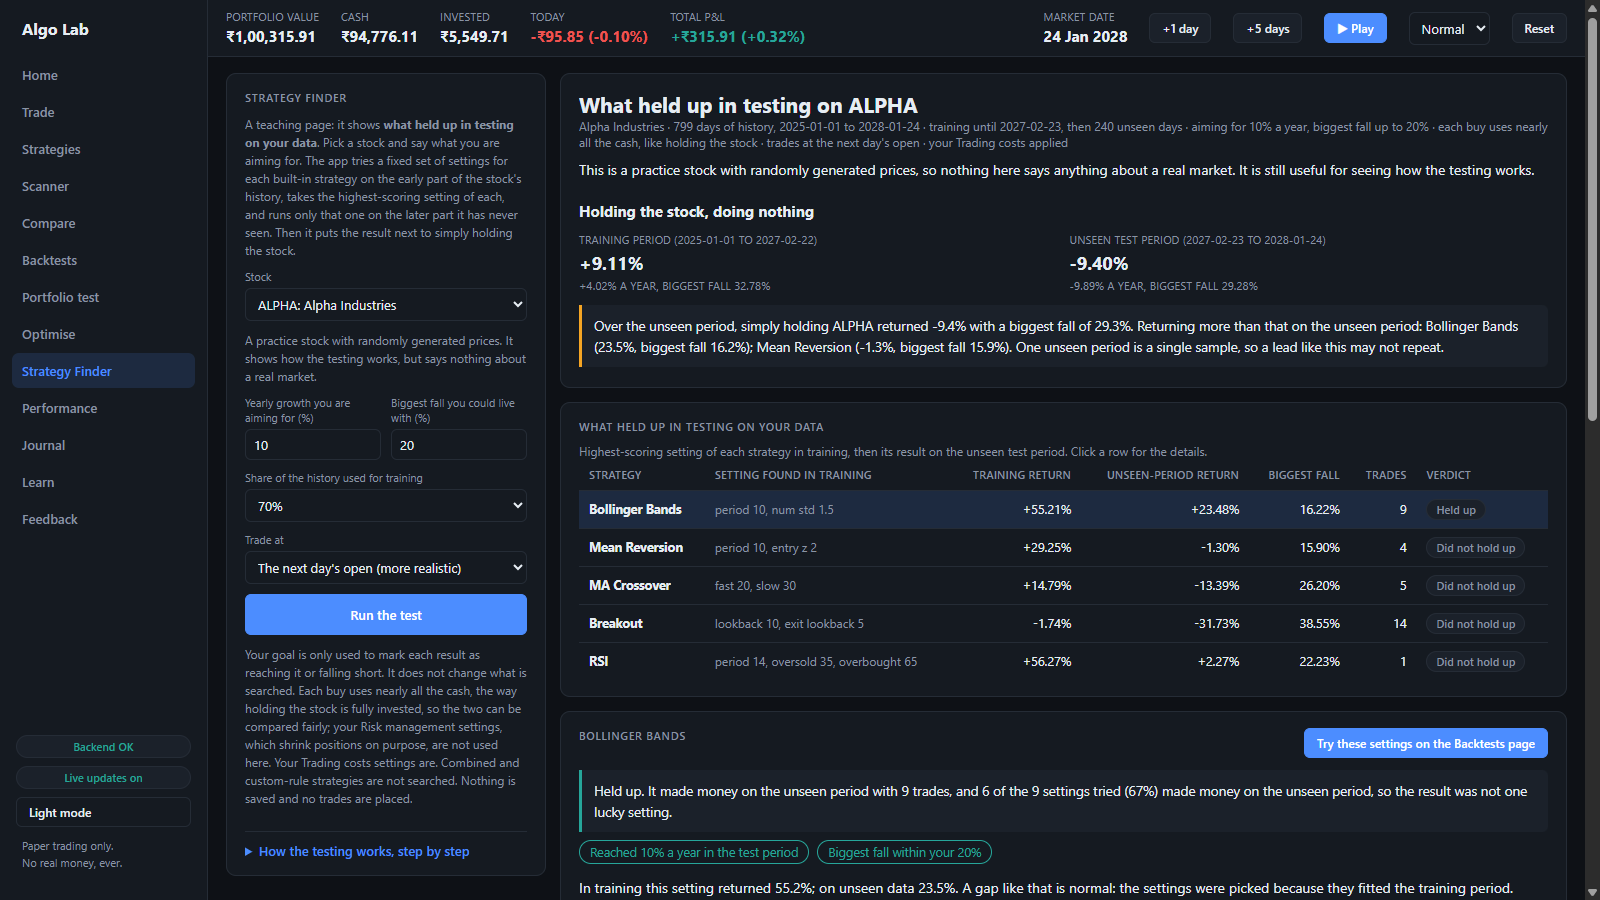
Task: View the Journal page
Action: pyautogui.click(x=103, y=446)
